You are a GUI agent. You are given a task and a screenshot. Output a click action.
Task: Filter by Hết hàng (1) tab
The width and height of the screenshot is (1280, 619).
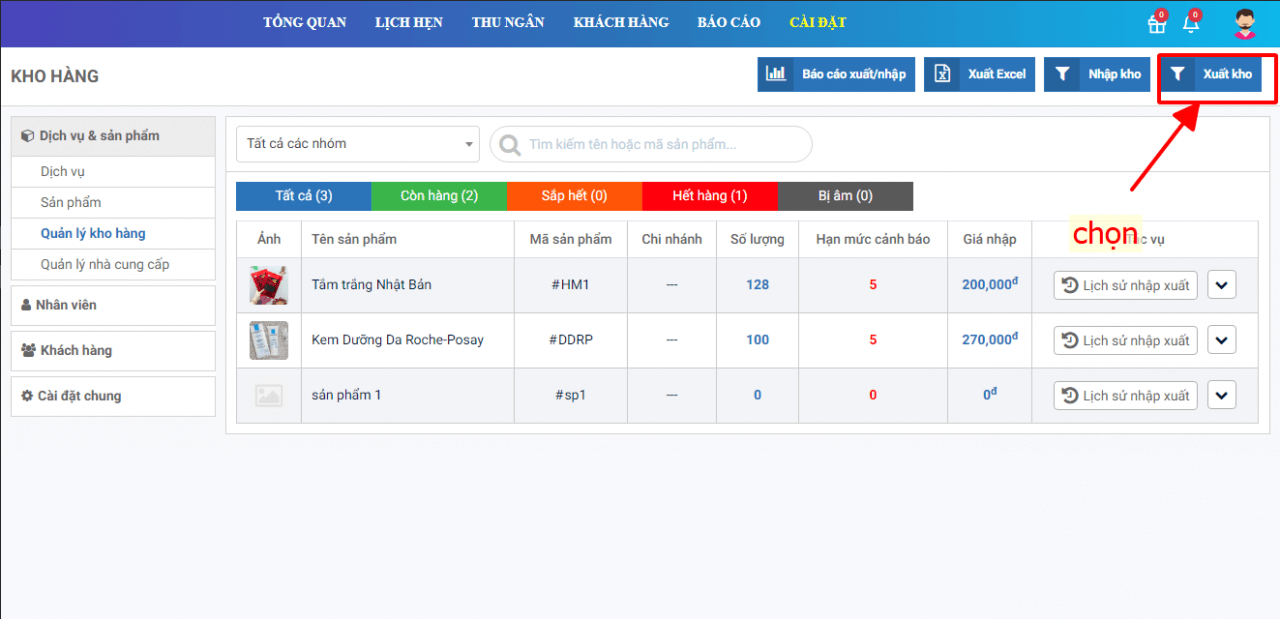(709, 196)
